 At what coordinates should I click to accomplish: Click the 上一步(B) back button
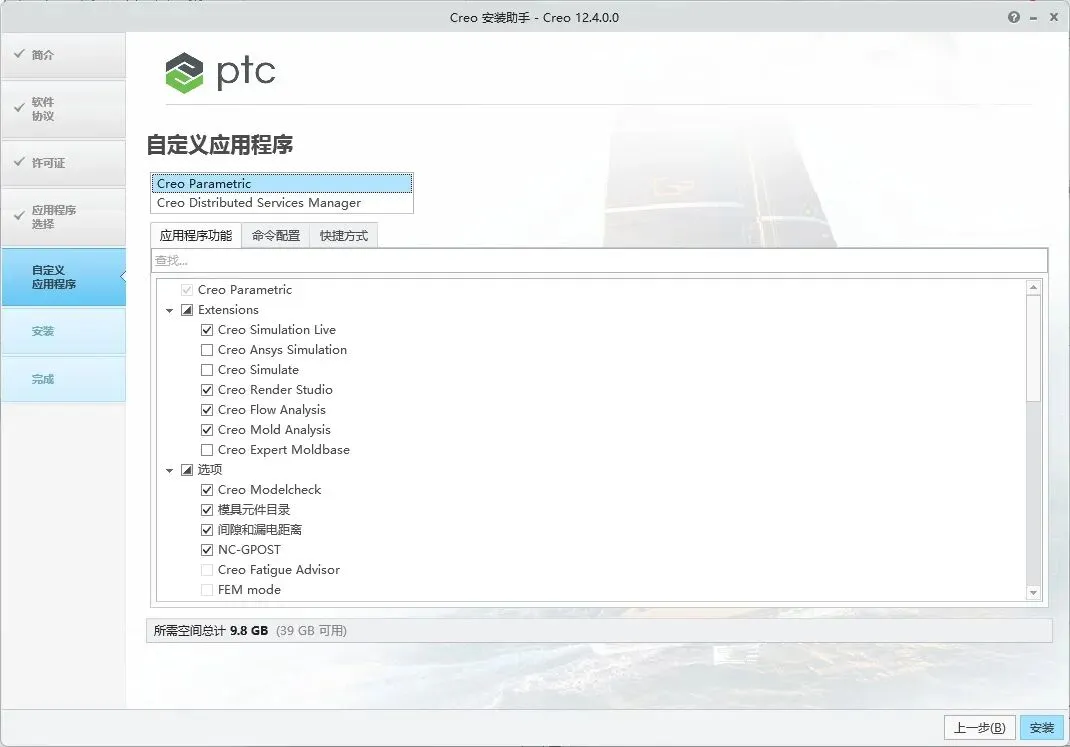point(980,728)
